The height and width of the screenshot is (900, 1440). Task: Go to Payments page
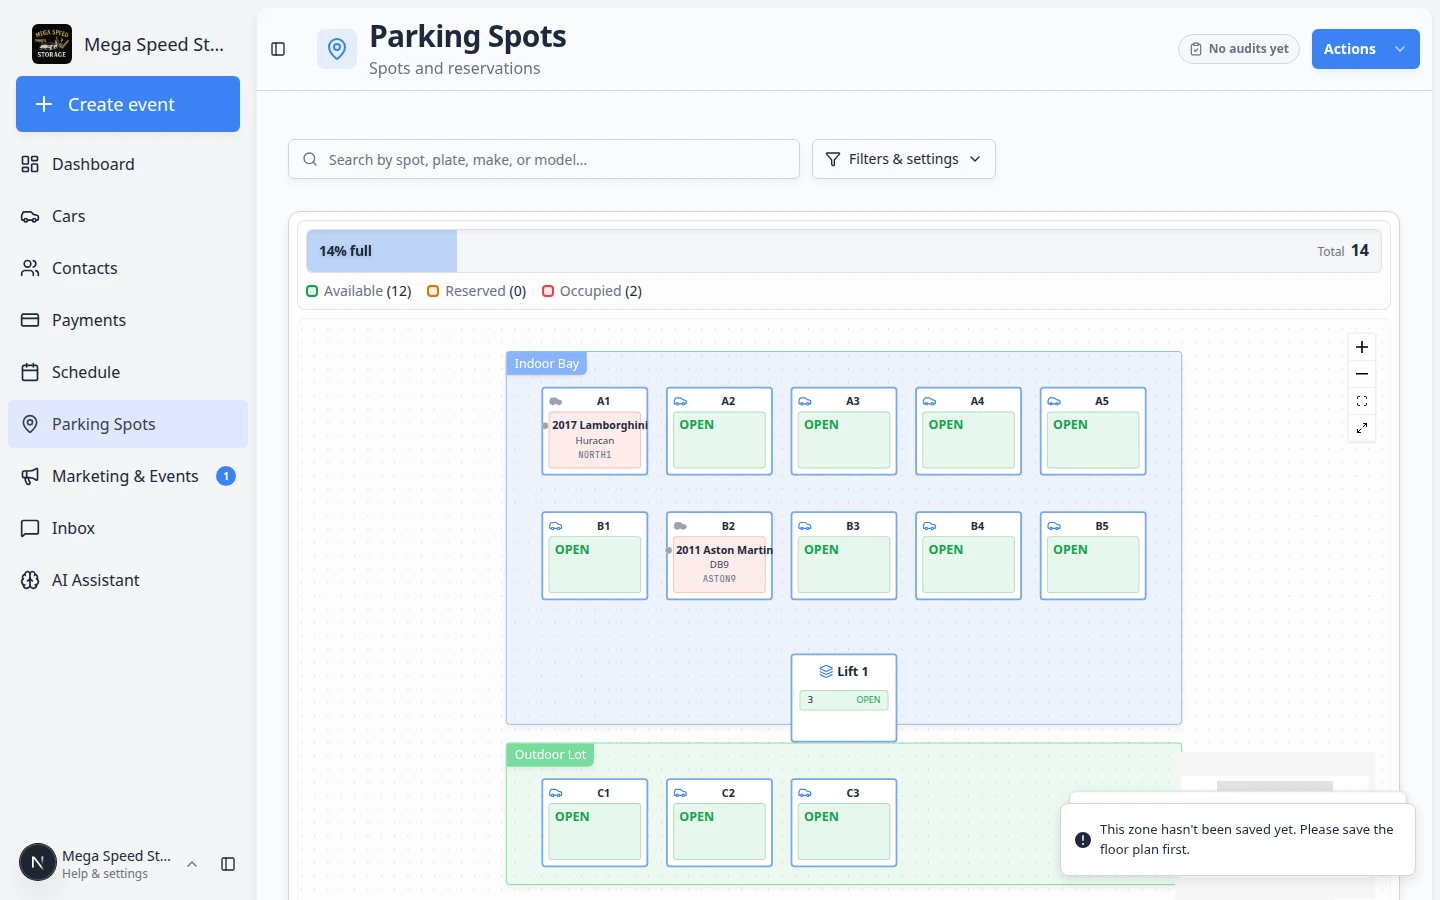tap(128, 320)
